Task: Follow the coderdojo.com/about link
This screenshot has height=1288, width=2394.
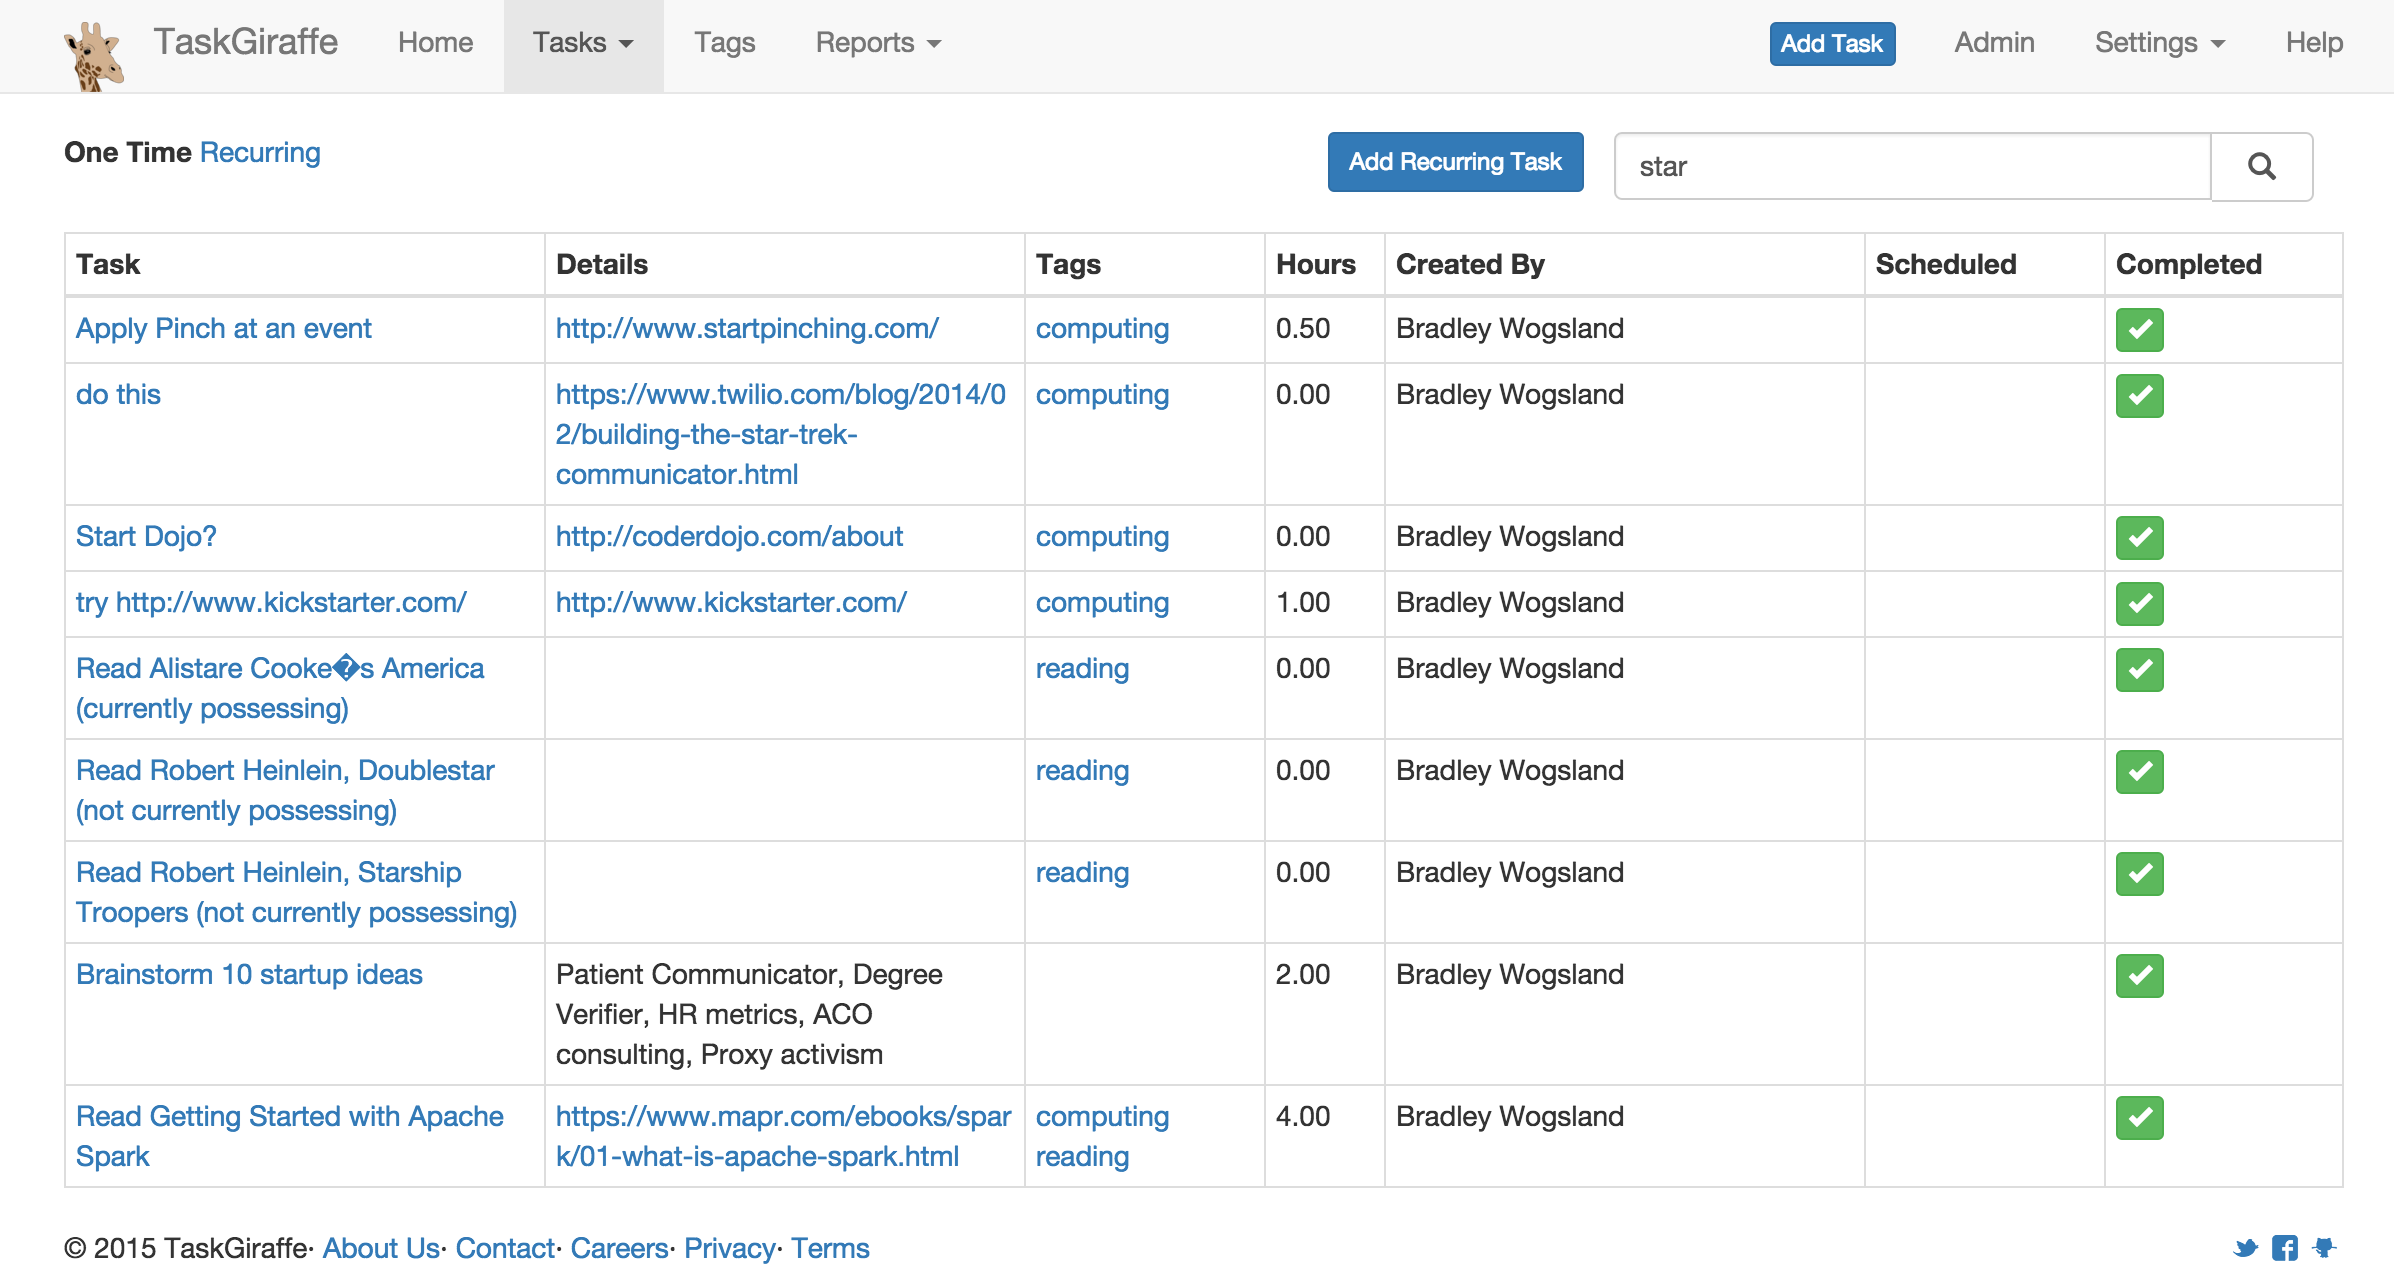Action: [729, 537]
